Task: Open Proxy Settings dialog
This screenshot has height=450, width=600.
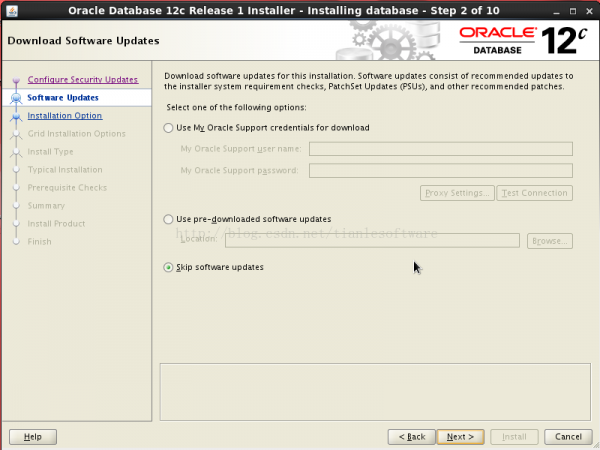Action: tap(457, 193)
